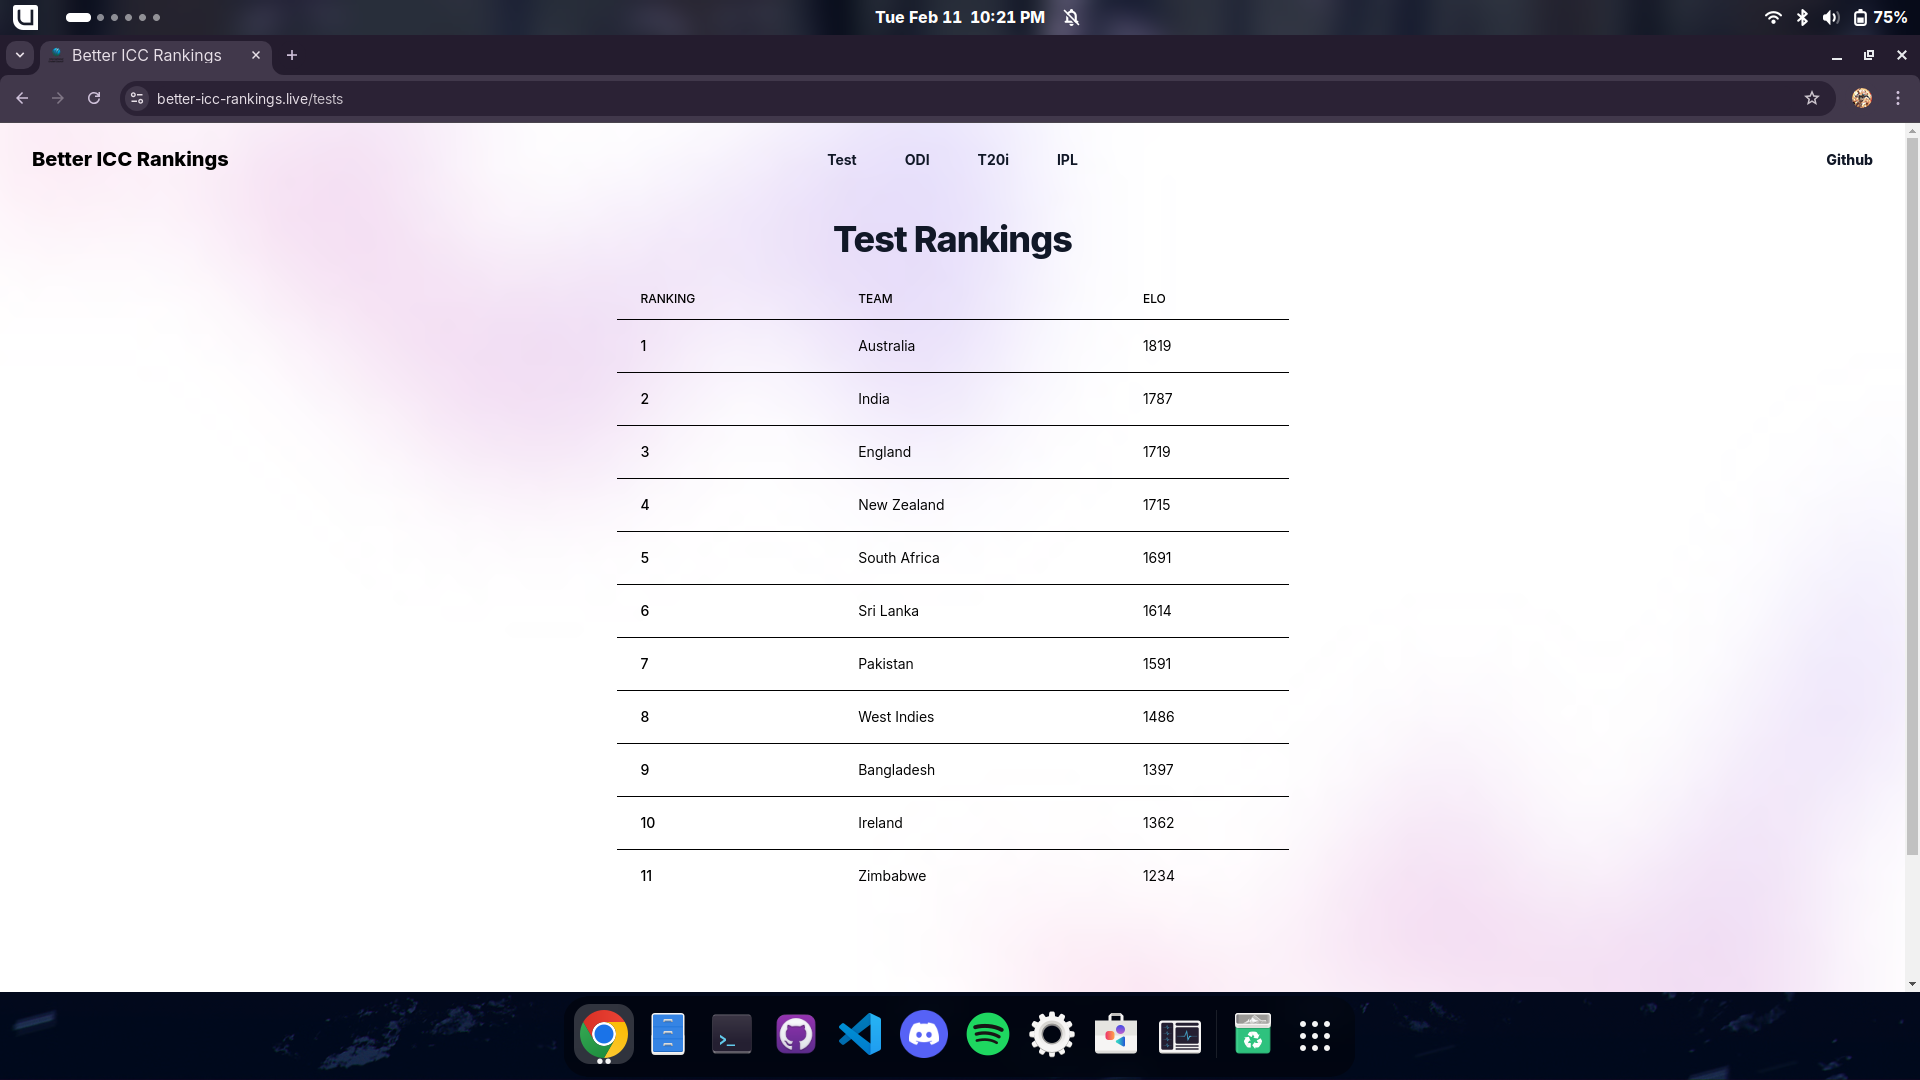Go to the Test rankings nav link
Viewport: 1920px width, 1080px height.
click(841, 160)
